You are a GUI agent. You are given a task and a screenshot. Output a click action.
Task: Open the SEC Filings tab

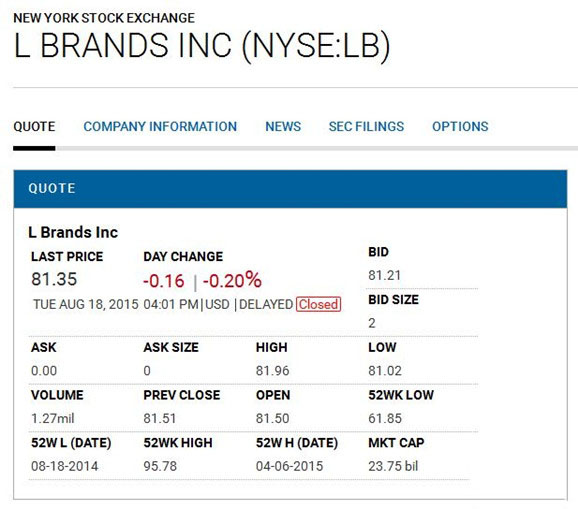366,126
